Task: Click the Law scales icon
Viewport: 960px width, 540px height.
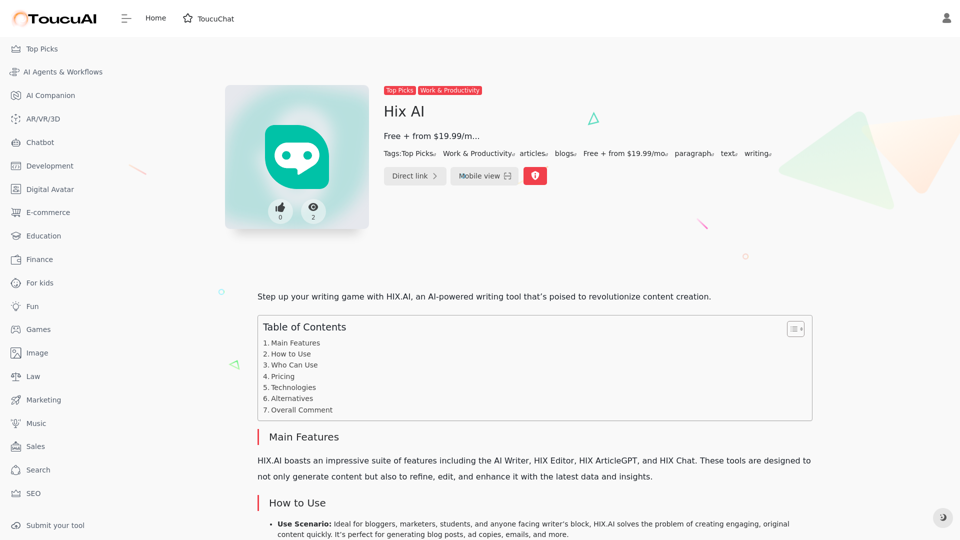Action: pos(16,377)
